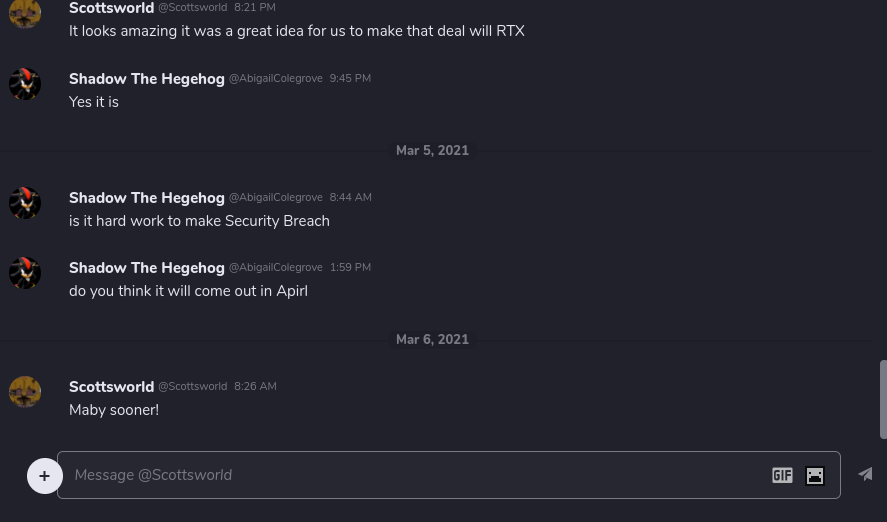This screenshot has width=887, height=522.
Task: Click Shadow avatar beside the Apirl message
Action: (x=25, y=273)
